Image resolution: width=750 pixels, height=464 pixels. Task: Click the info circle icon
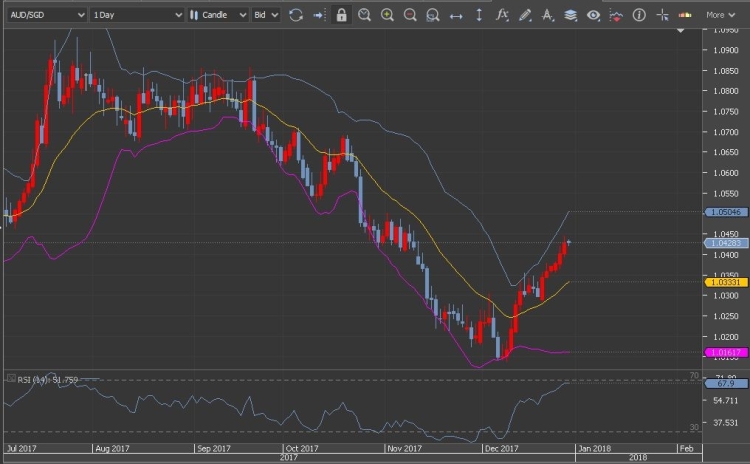click(639, 15)
